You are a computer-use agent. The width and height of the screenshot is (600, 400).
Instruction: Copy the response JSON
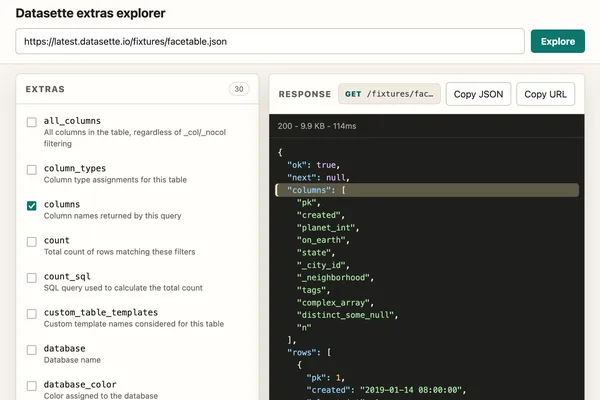pos(478,94)
